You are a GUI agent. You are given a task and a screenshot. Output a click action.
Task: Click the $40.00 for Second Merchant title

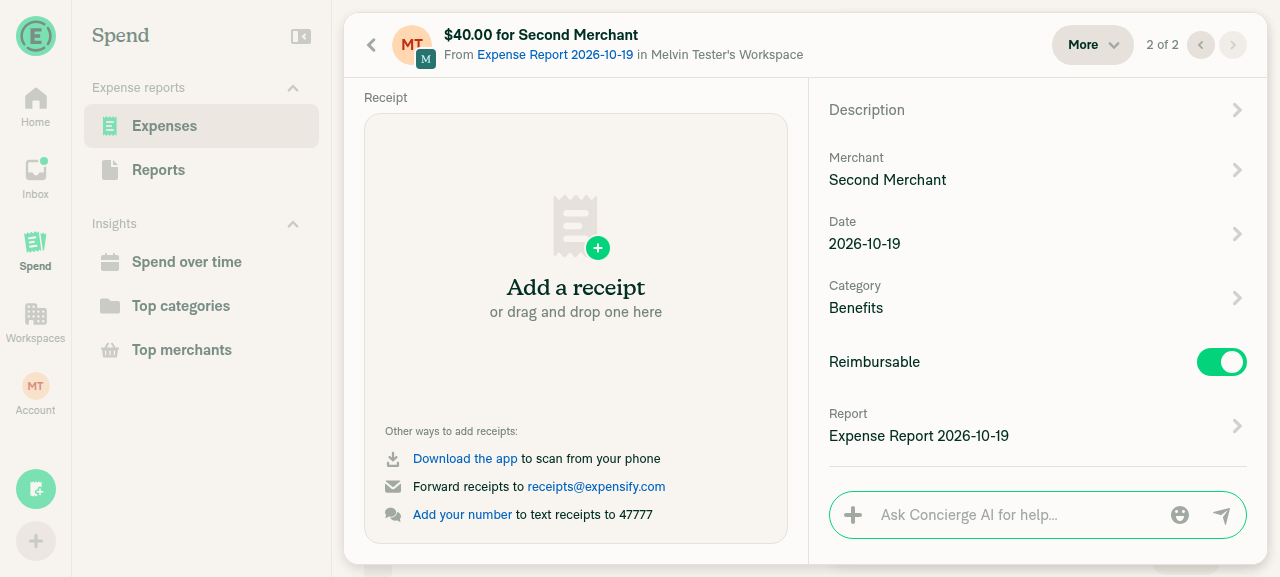(541, 35)
